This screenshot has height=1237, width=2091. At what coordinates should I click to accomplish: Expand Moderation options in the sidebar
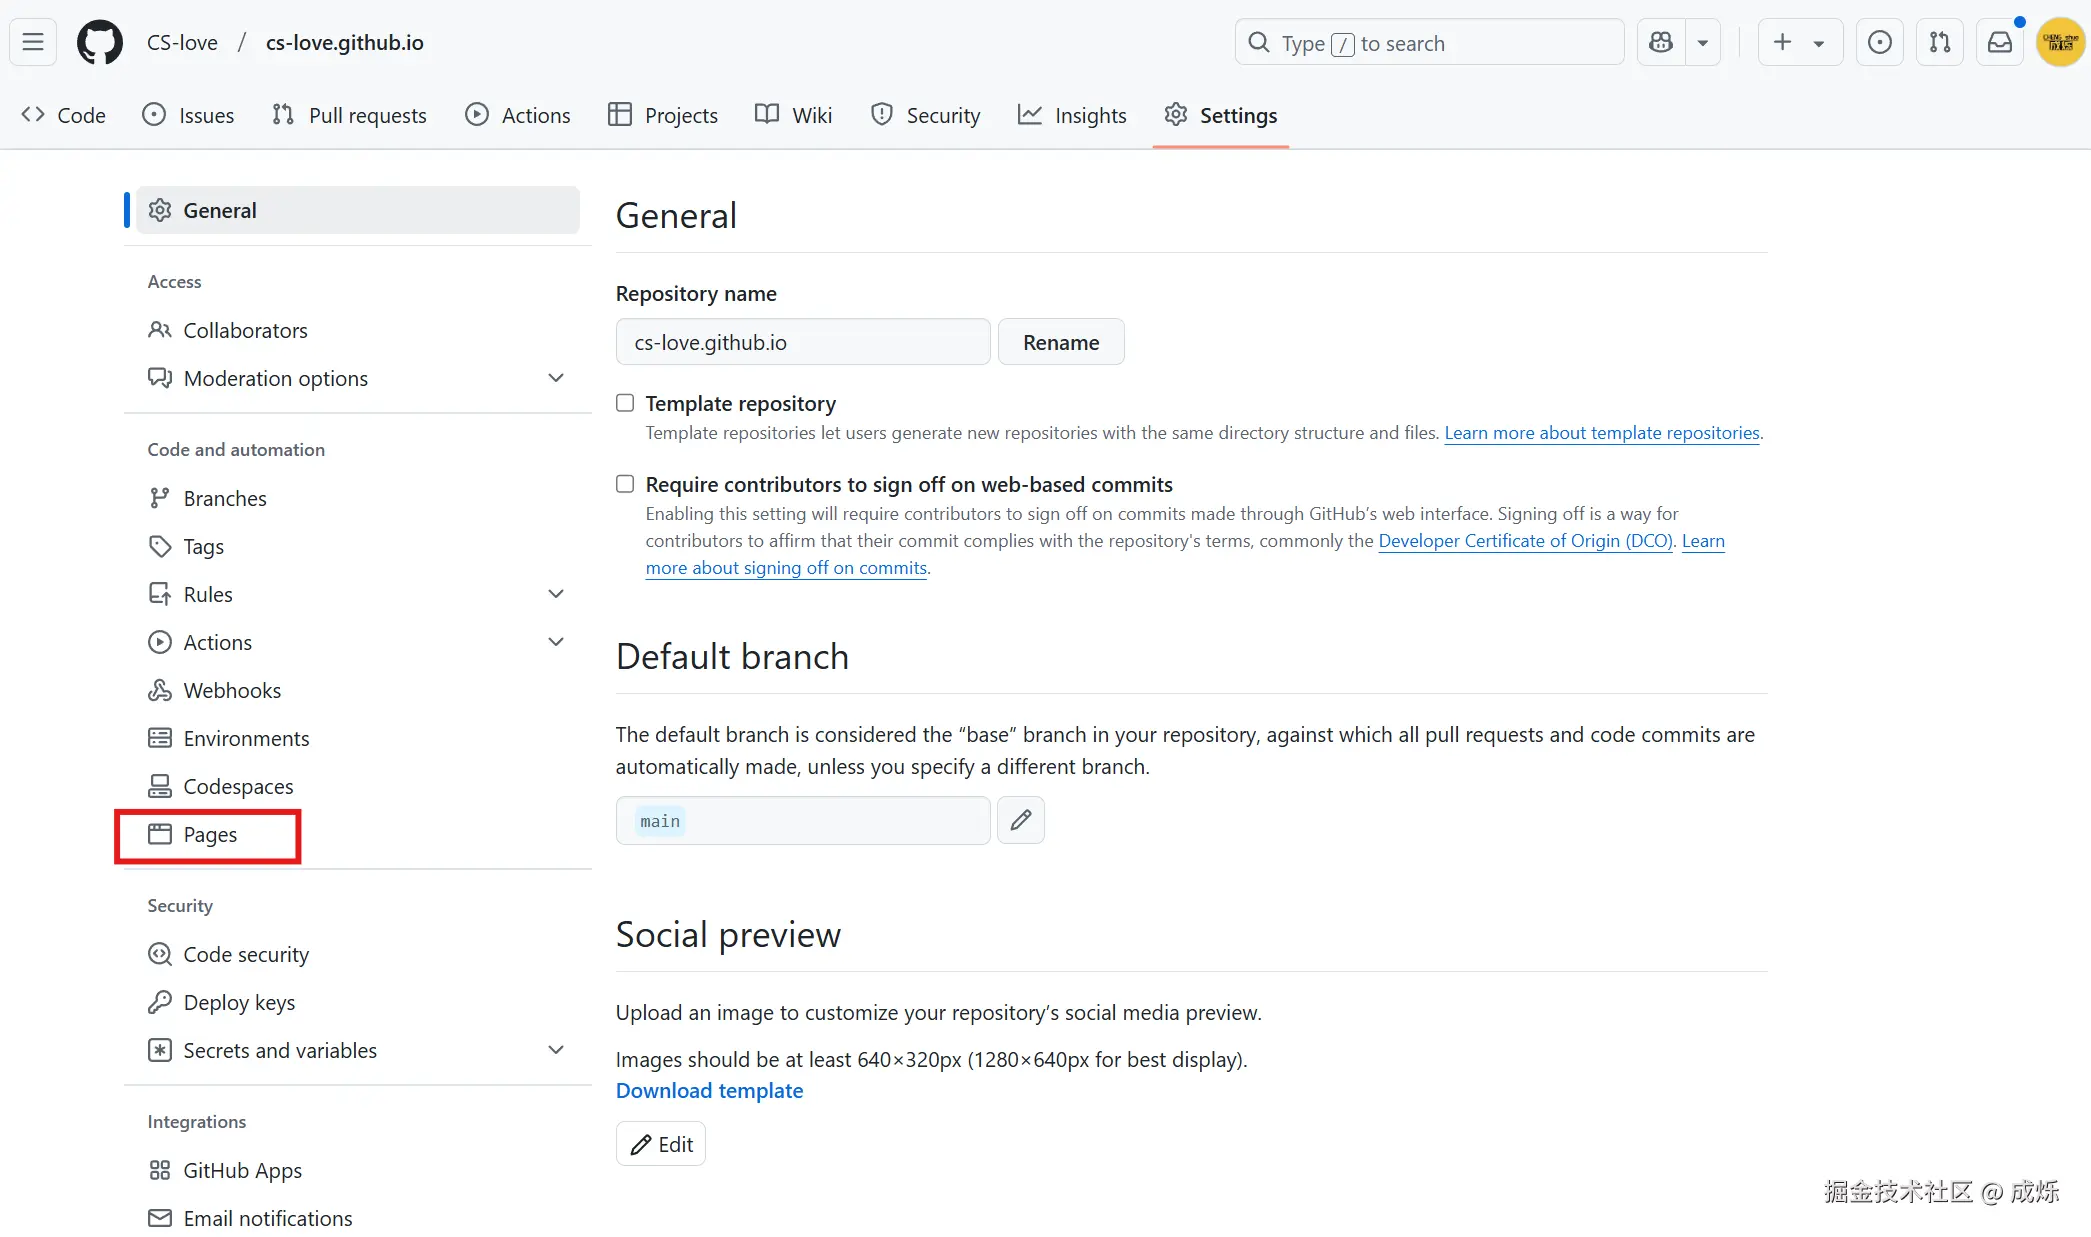click(x=556, y=378)
